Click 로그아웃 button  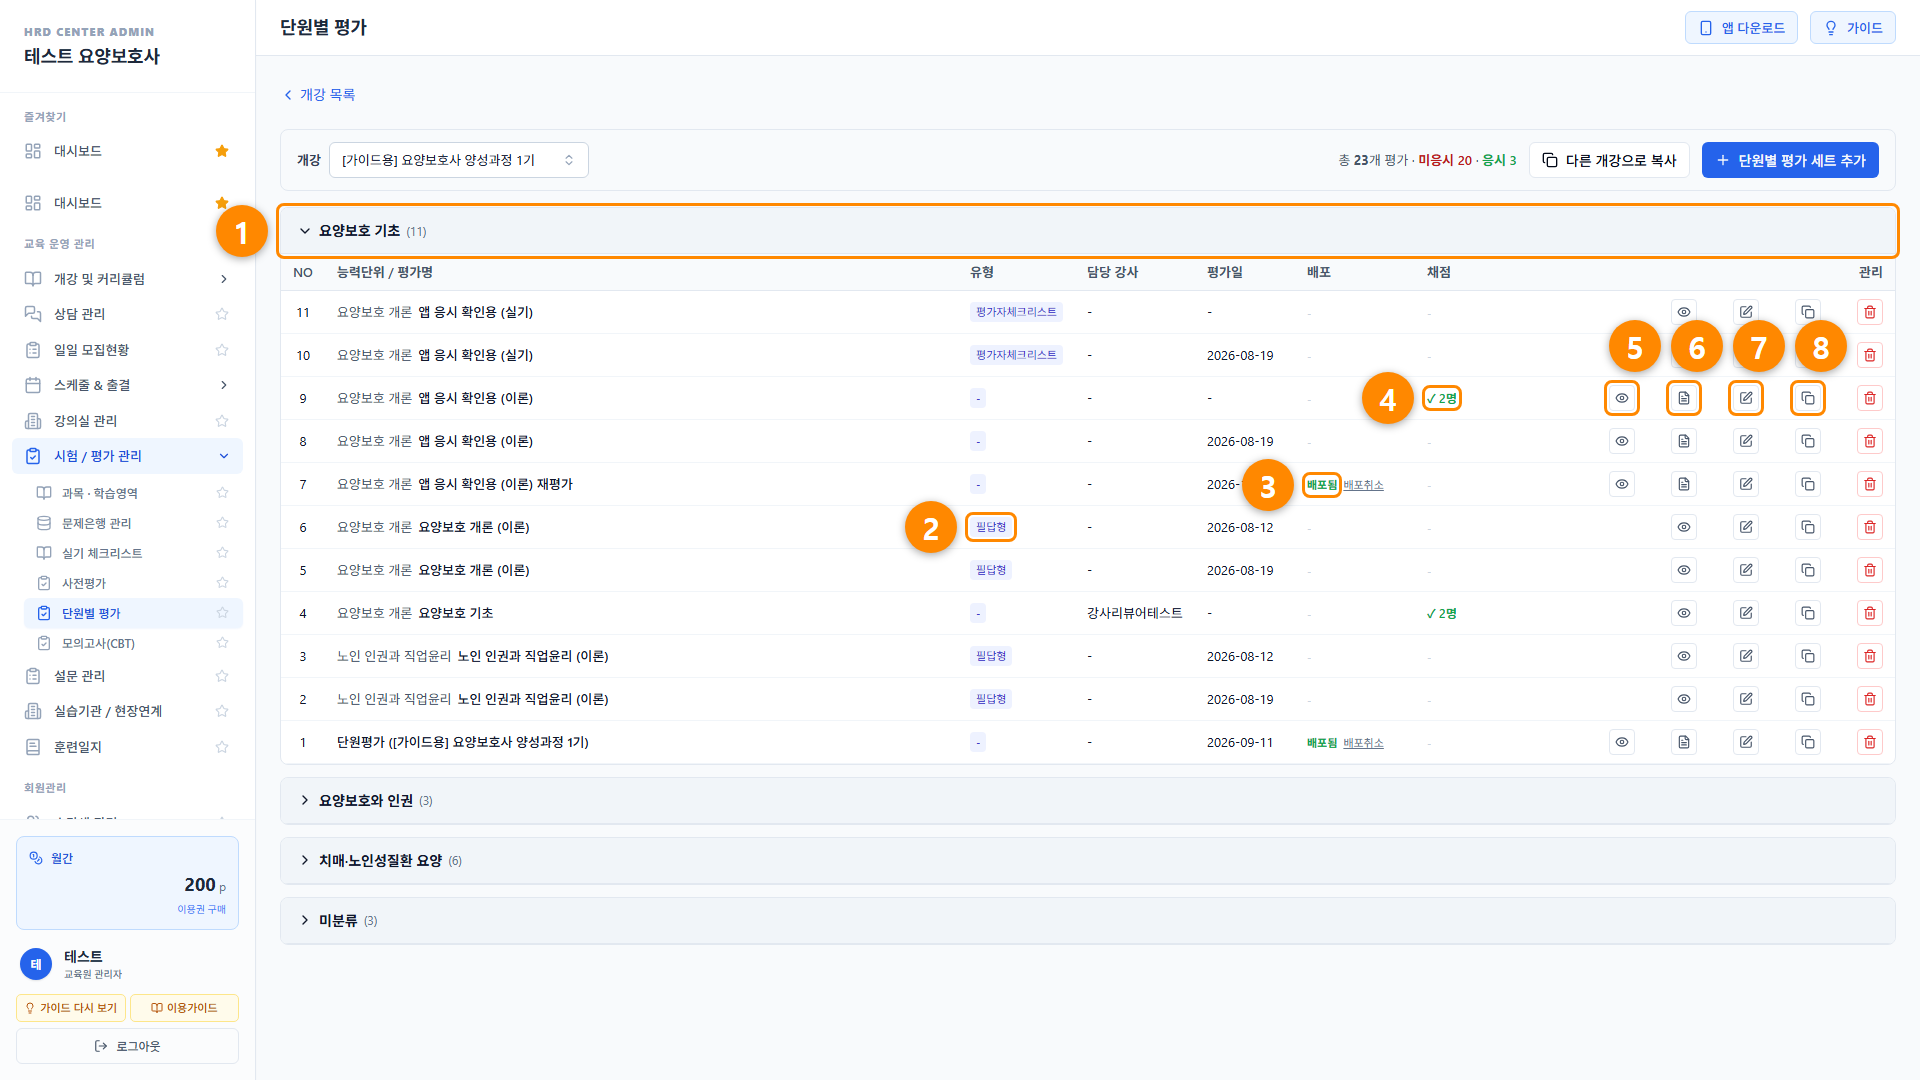(x=127, y=1046)
